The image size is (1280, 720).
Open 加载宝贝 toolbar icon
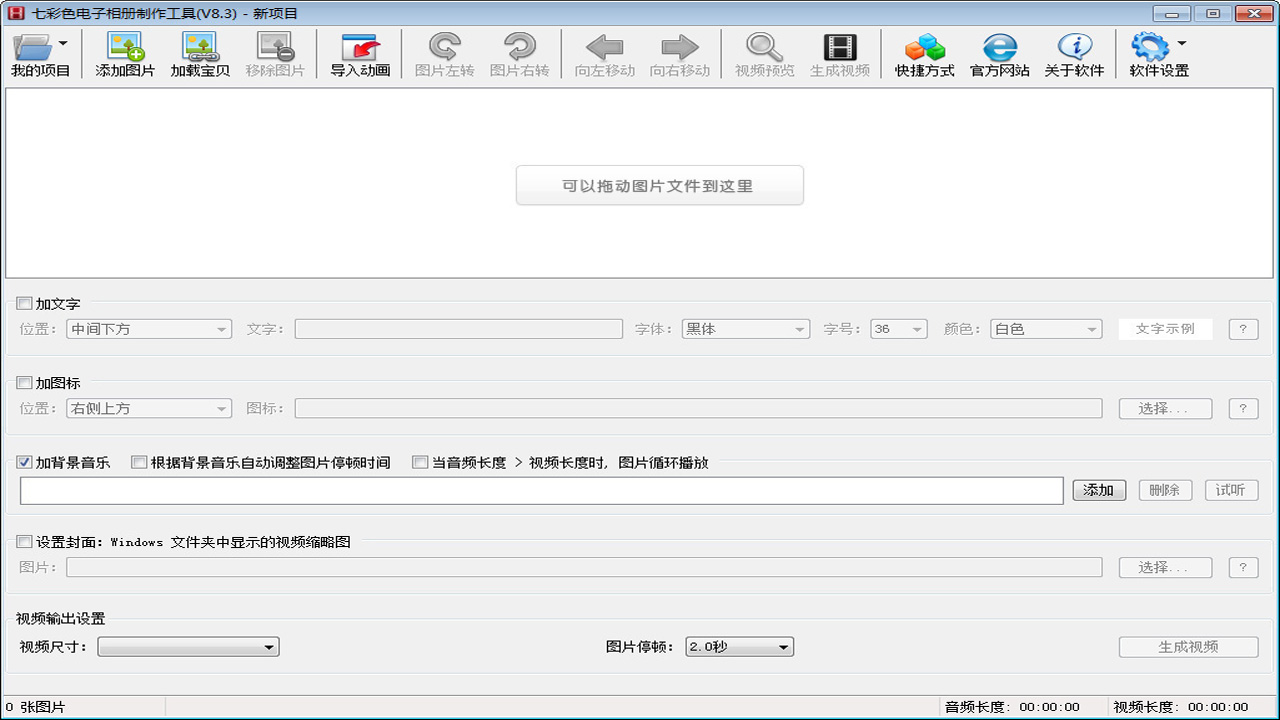[x=200, y=48]
